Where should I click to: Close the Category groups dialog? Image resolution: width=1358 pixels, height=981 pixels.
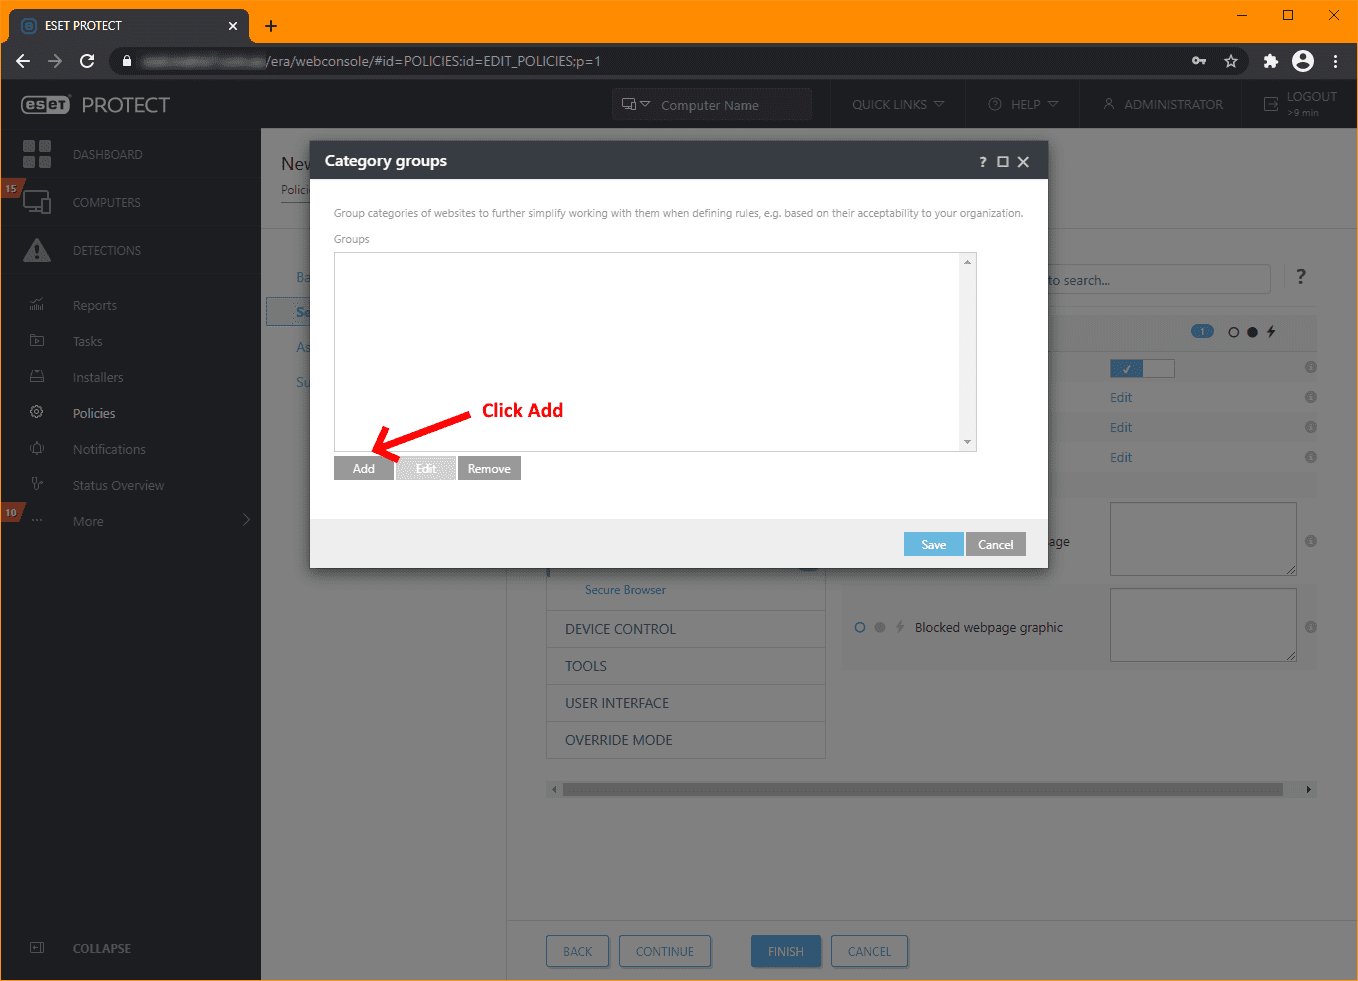tap(1023, 162)
